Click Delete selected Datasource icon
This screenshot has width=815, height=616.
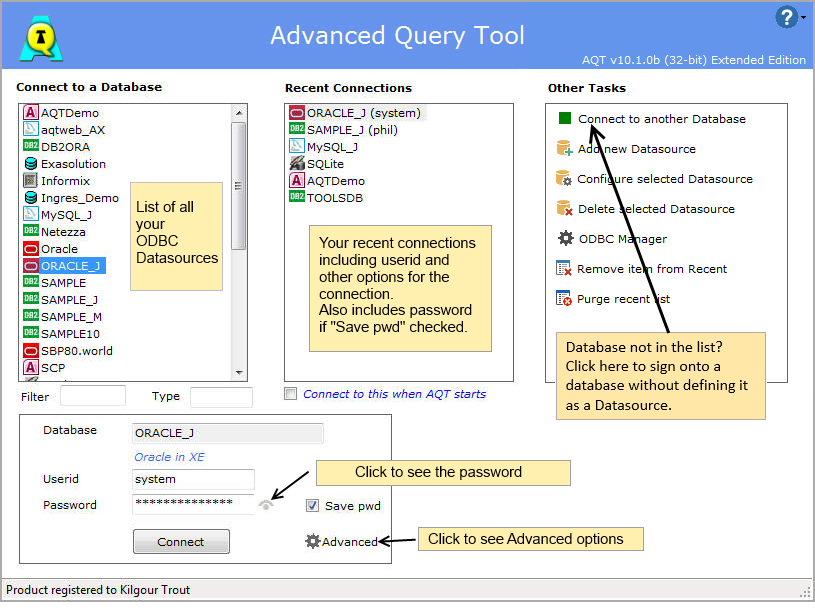pos(564,208)
